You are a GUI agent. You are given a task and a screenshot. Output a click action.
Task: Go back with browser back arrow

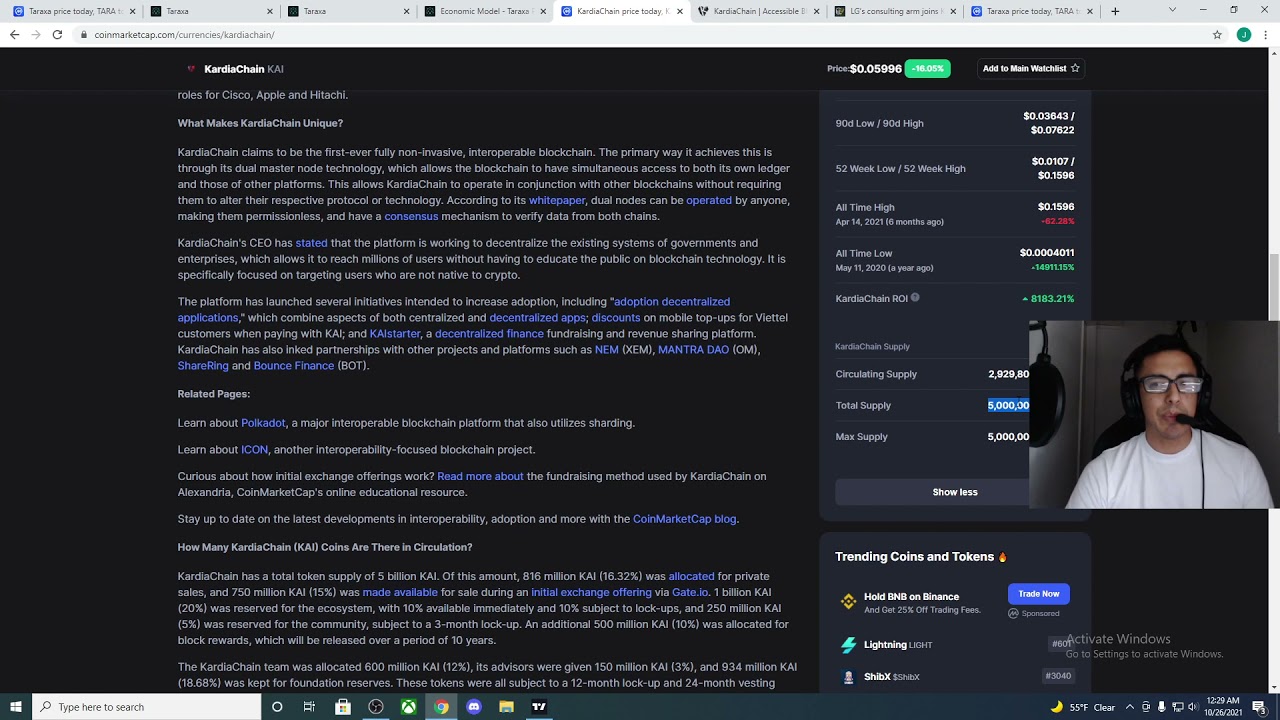[x=14, y=34]
